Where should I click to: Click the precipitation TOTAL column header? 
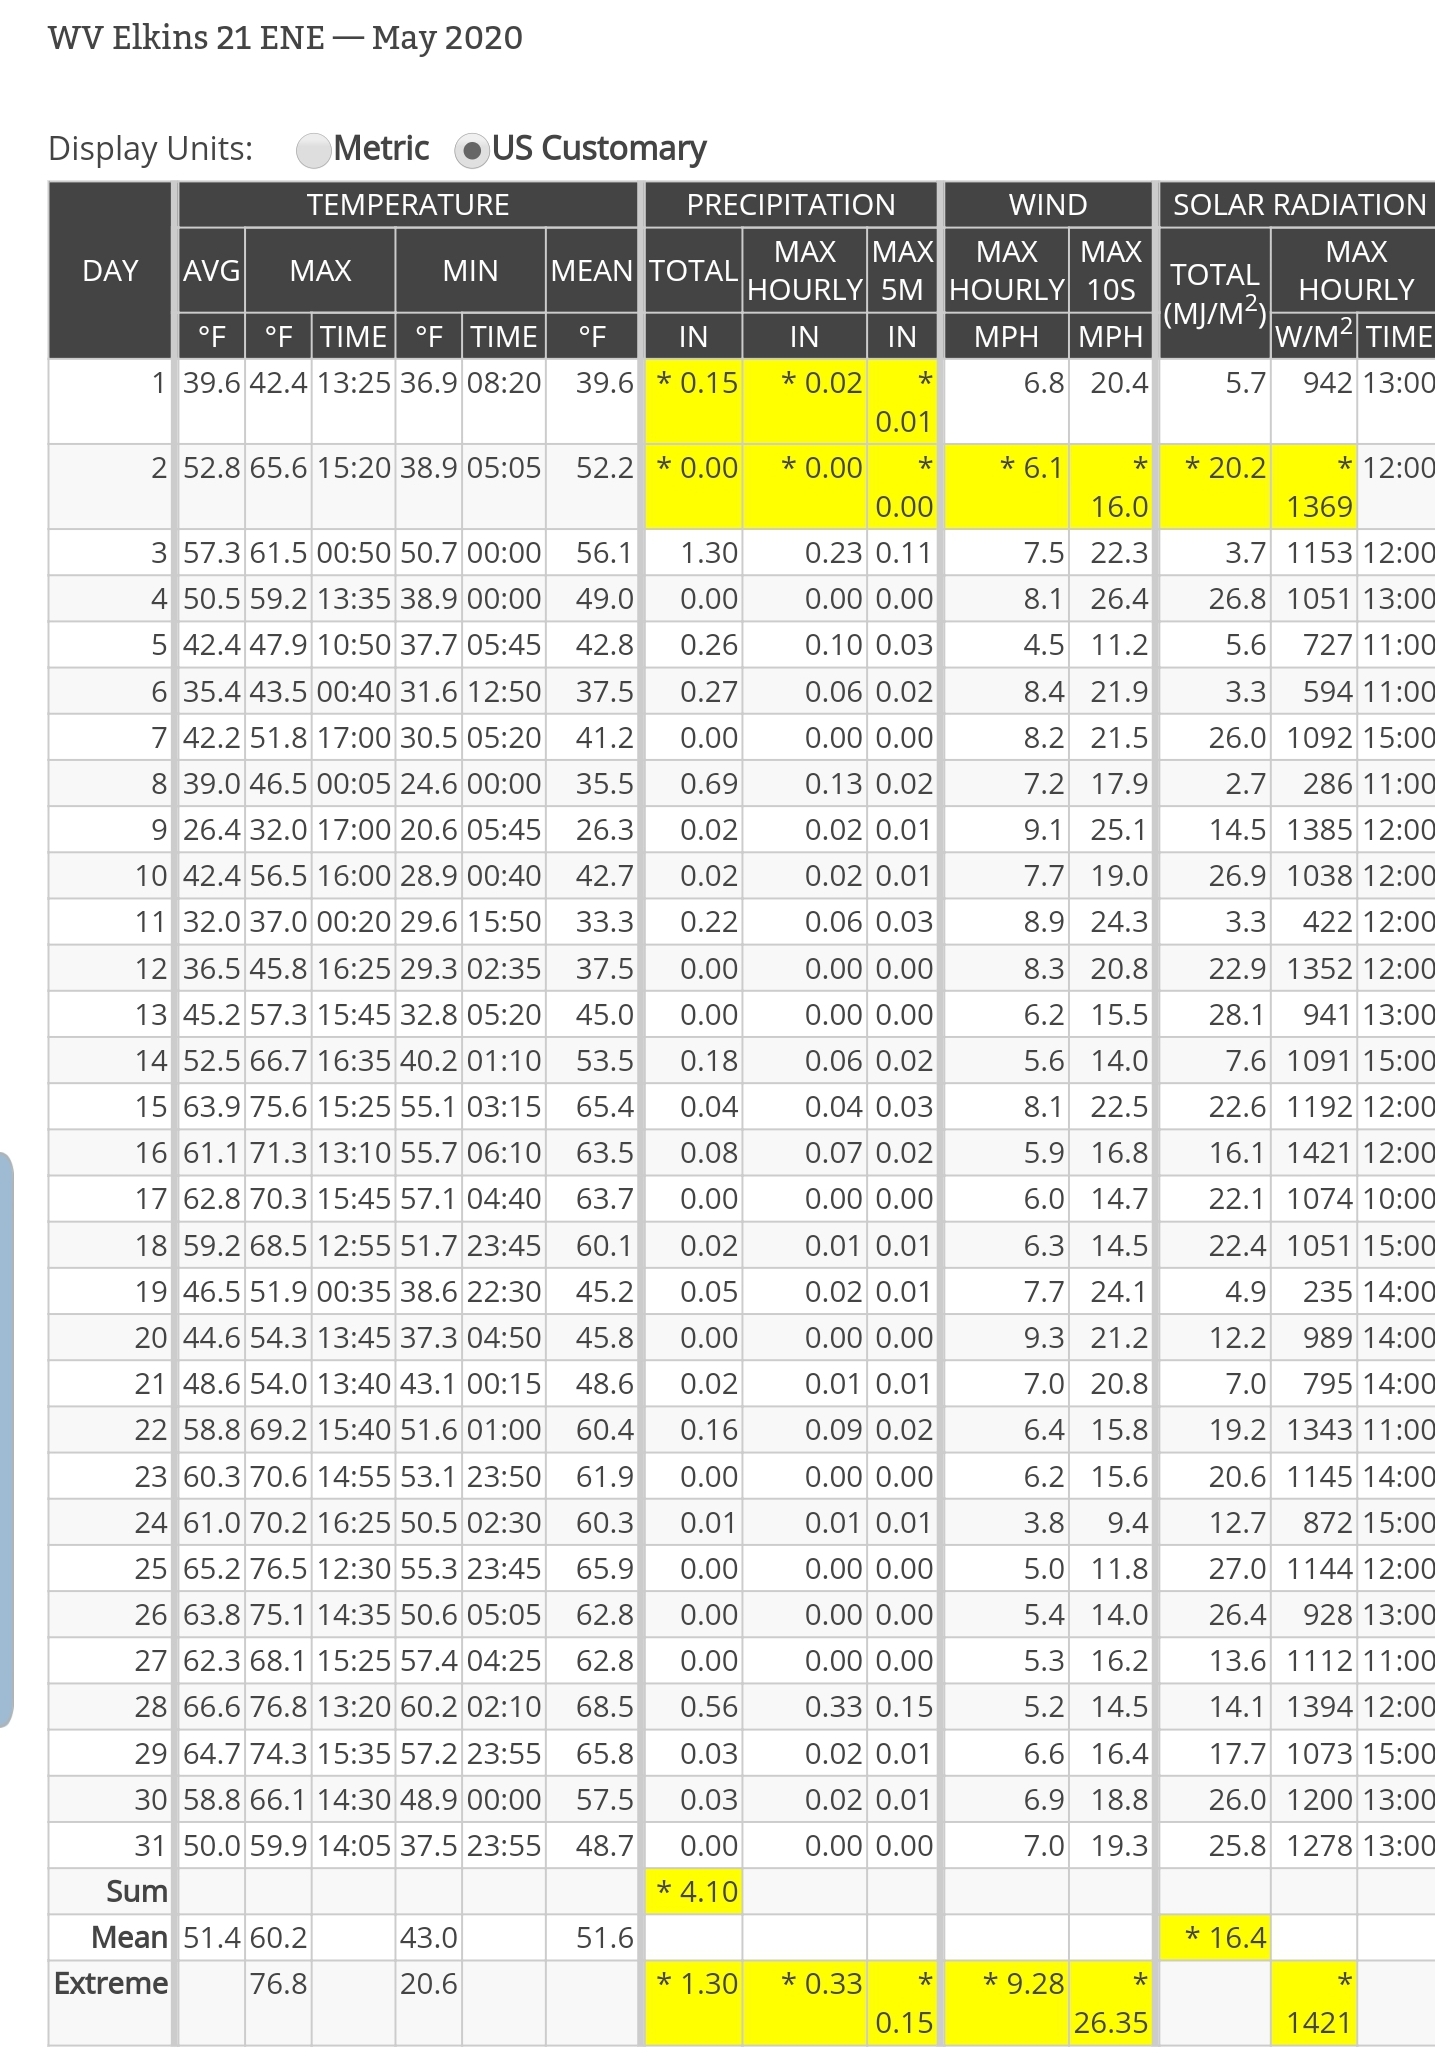(x=693, y=270)
